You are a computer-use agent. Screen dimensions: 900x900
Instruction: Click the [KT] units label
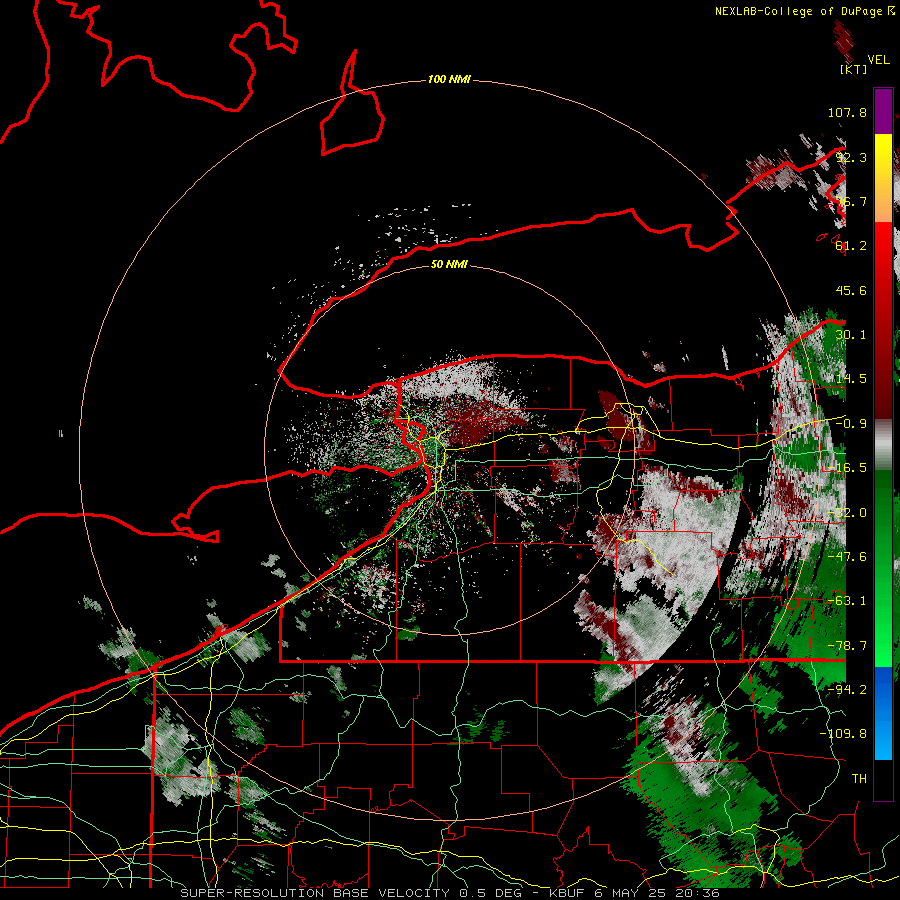pos(854,69)
